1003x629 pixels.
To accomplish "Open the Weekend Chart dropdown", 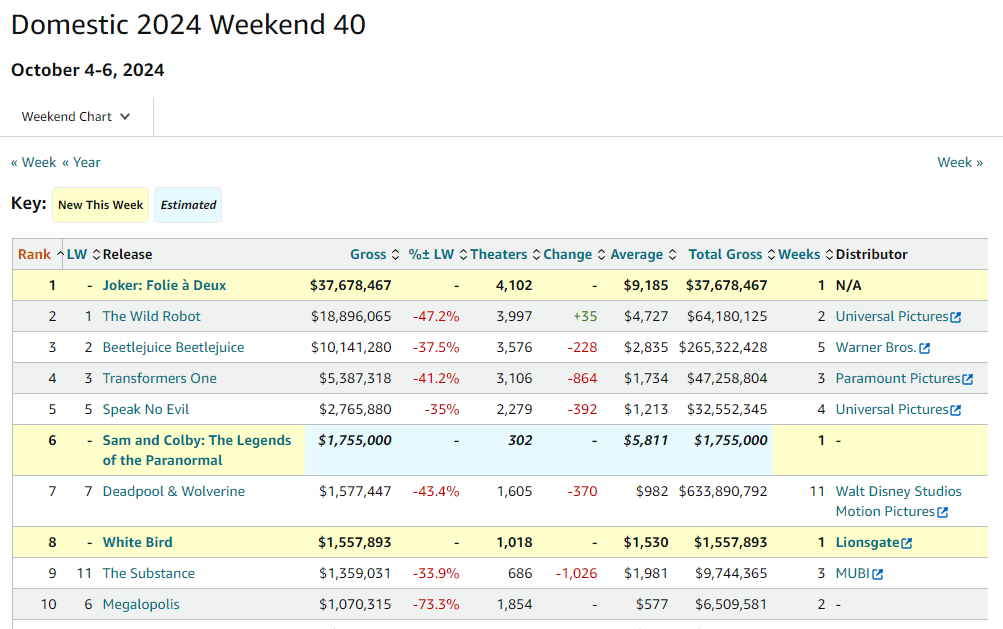I will point(76,116).
